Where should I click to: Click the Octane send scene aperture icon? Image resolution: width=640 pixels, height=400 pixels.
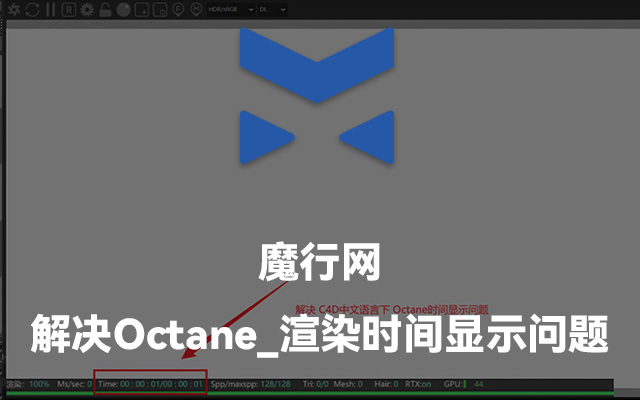point(14,9)
